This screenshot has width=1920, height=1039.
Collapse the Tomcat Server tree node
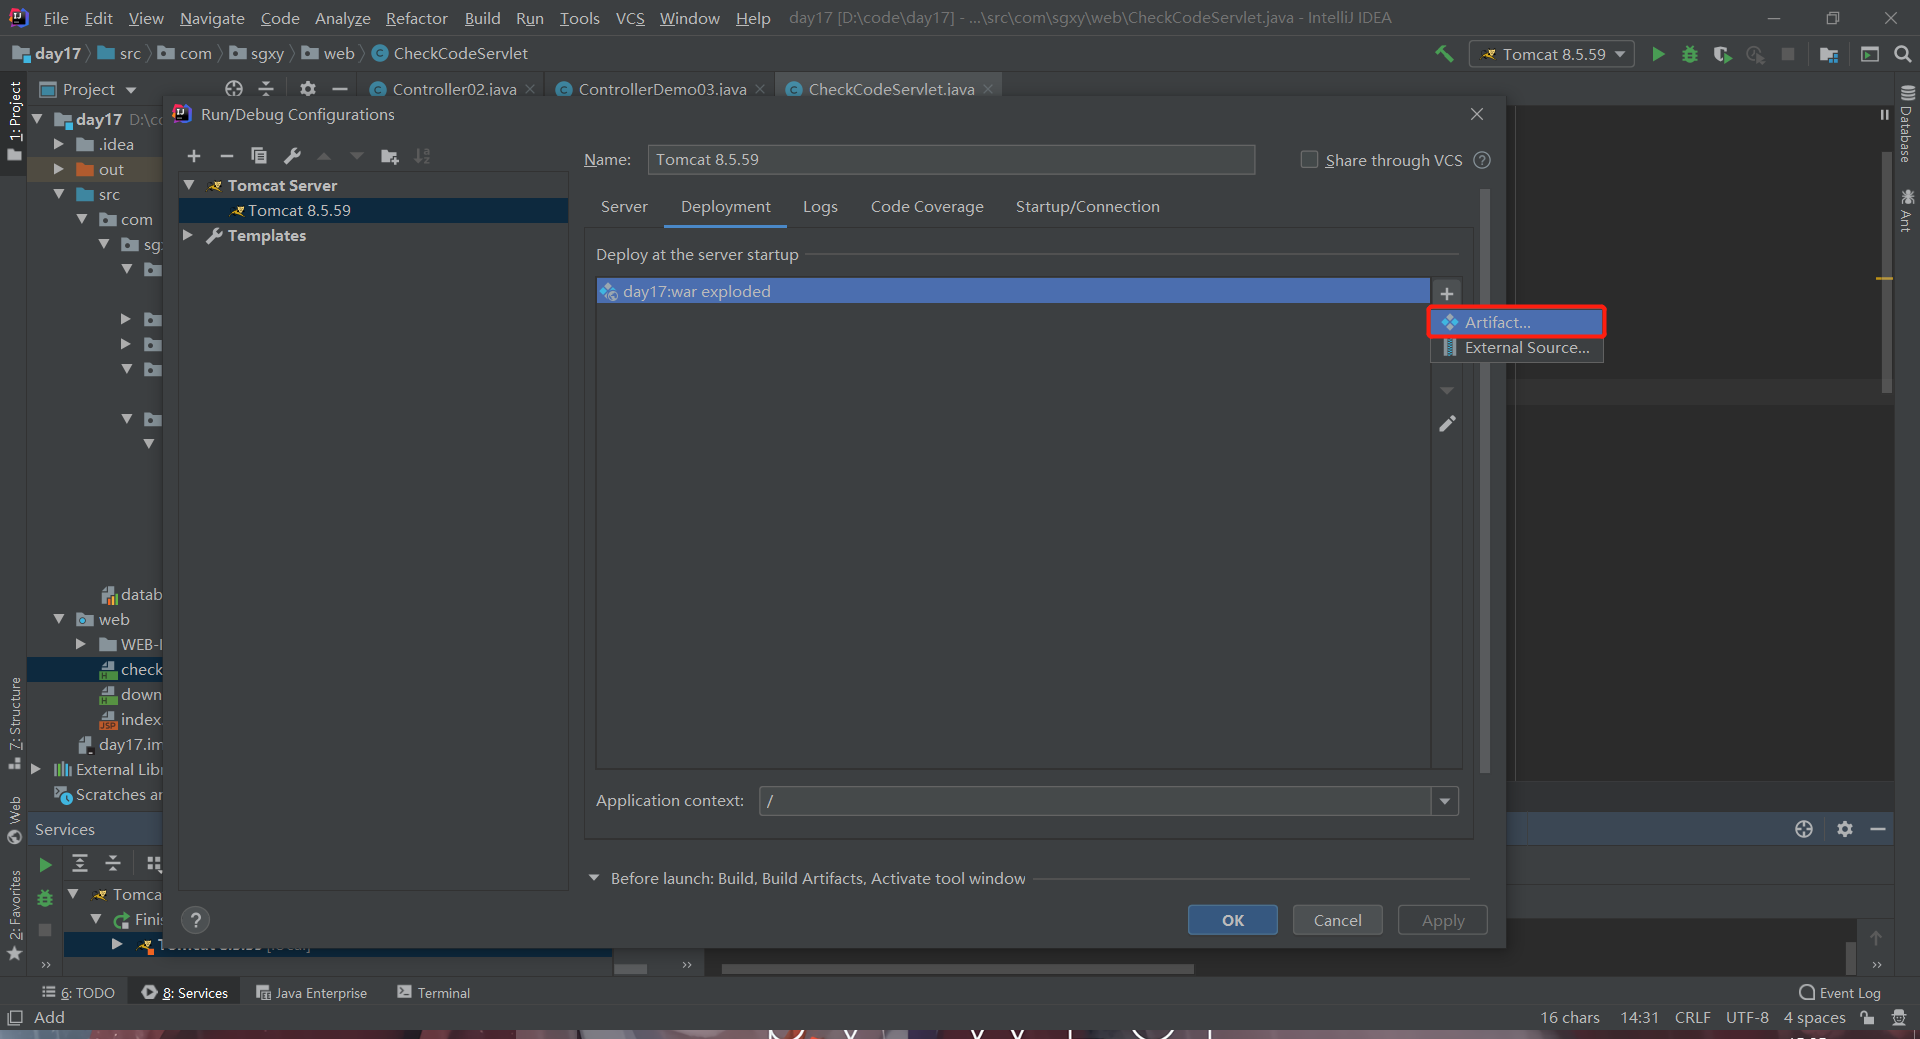tap(189, 185)
